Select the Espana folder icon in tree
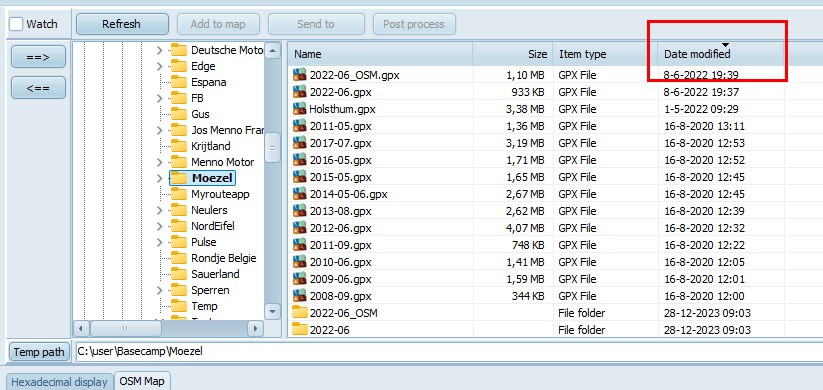 pyautogui.click(x=179, y=82)
